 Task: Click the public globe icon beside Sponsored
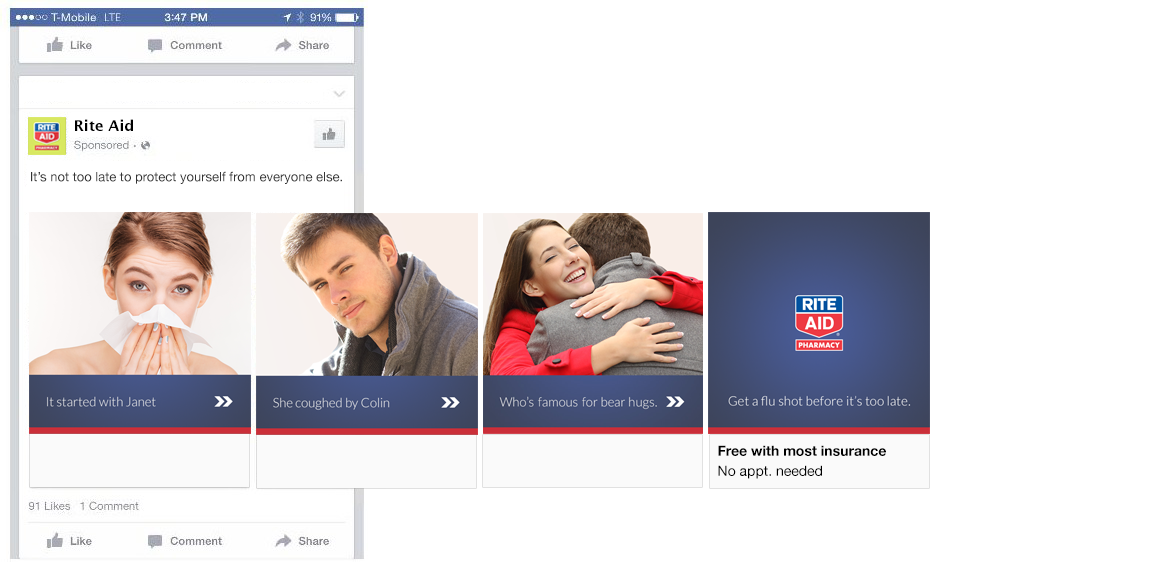146,146
